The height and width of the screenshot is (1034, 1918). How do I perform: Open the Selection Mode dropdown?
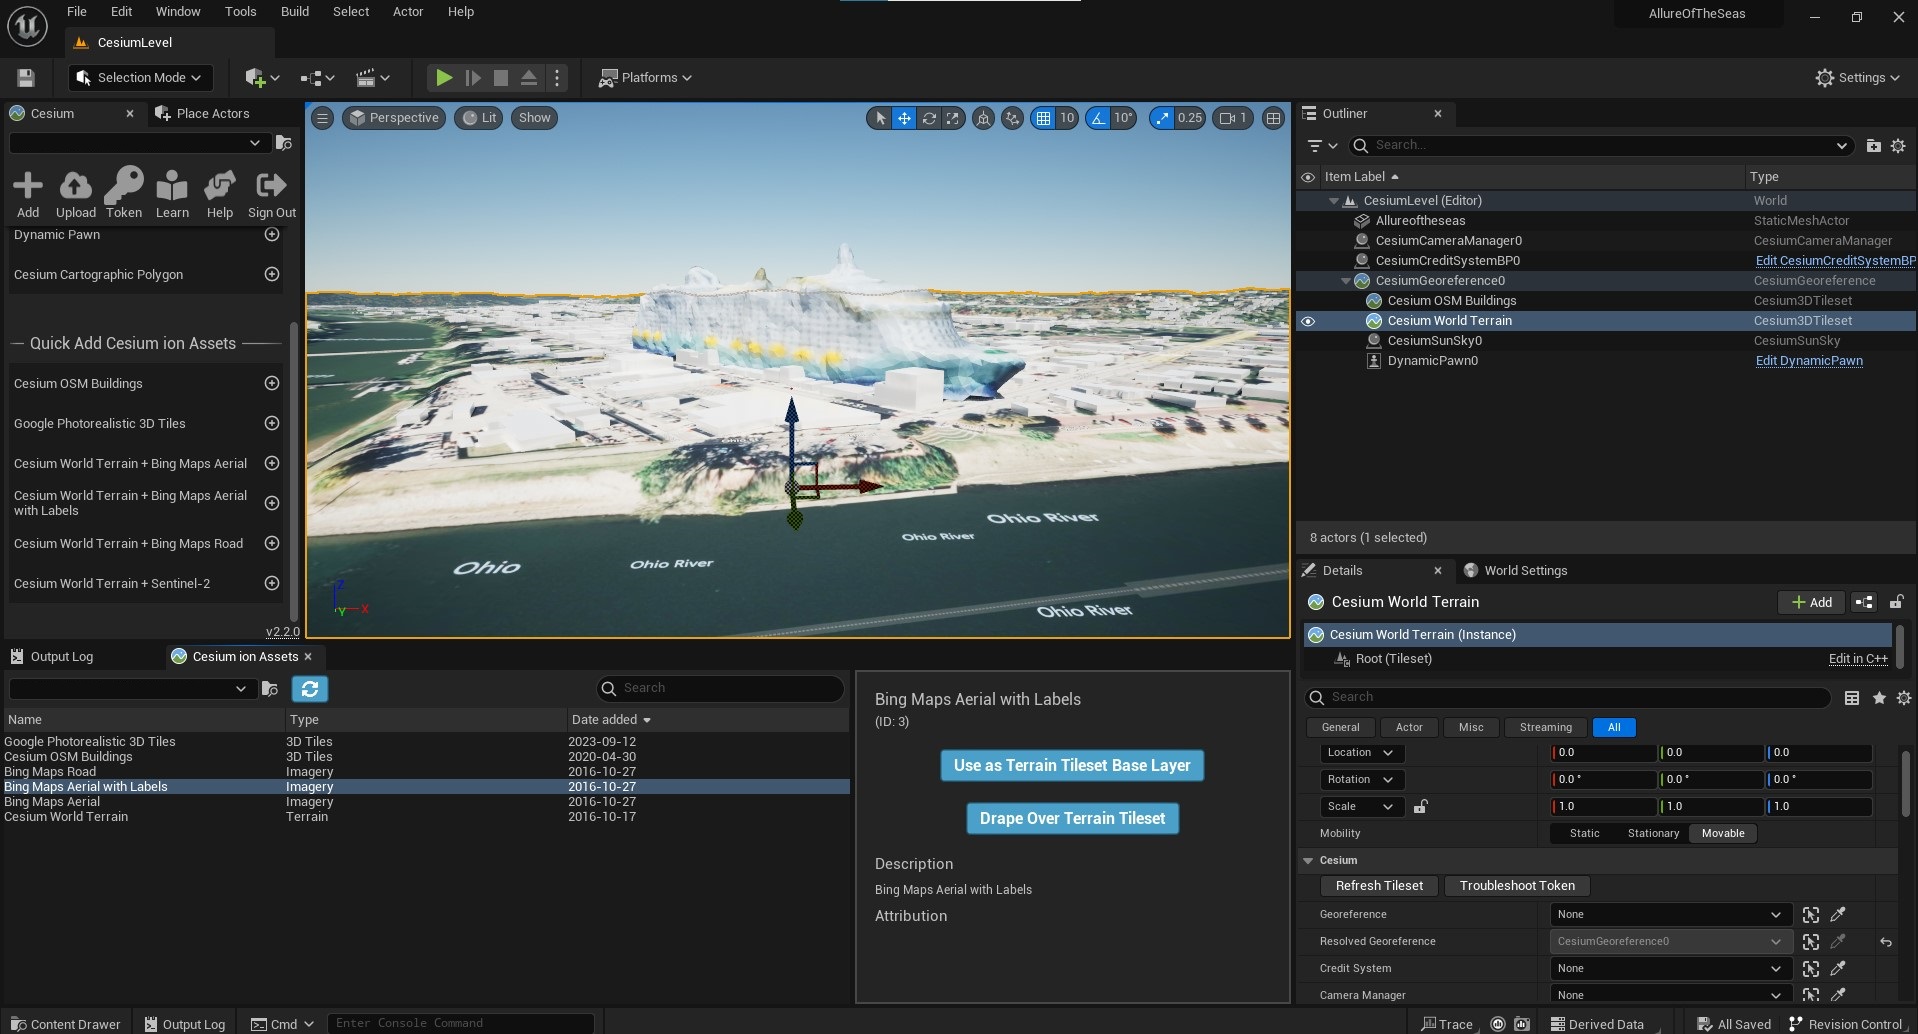click(140, 78)
